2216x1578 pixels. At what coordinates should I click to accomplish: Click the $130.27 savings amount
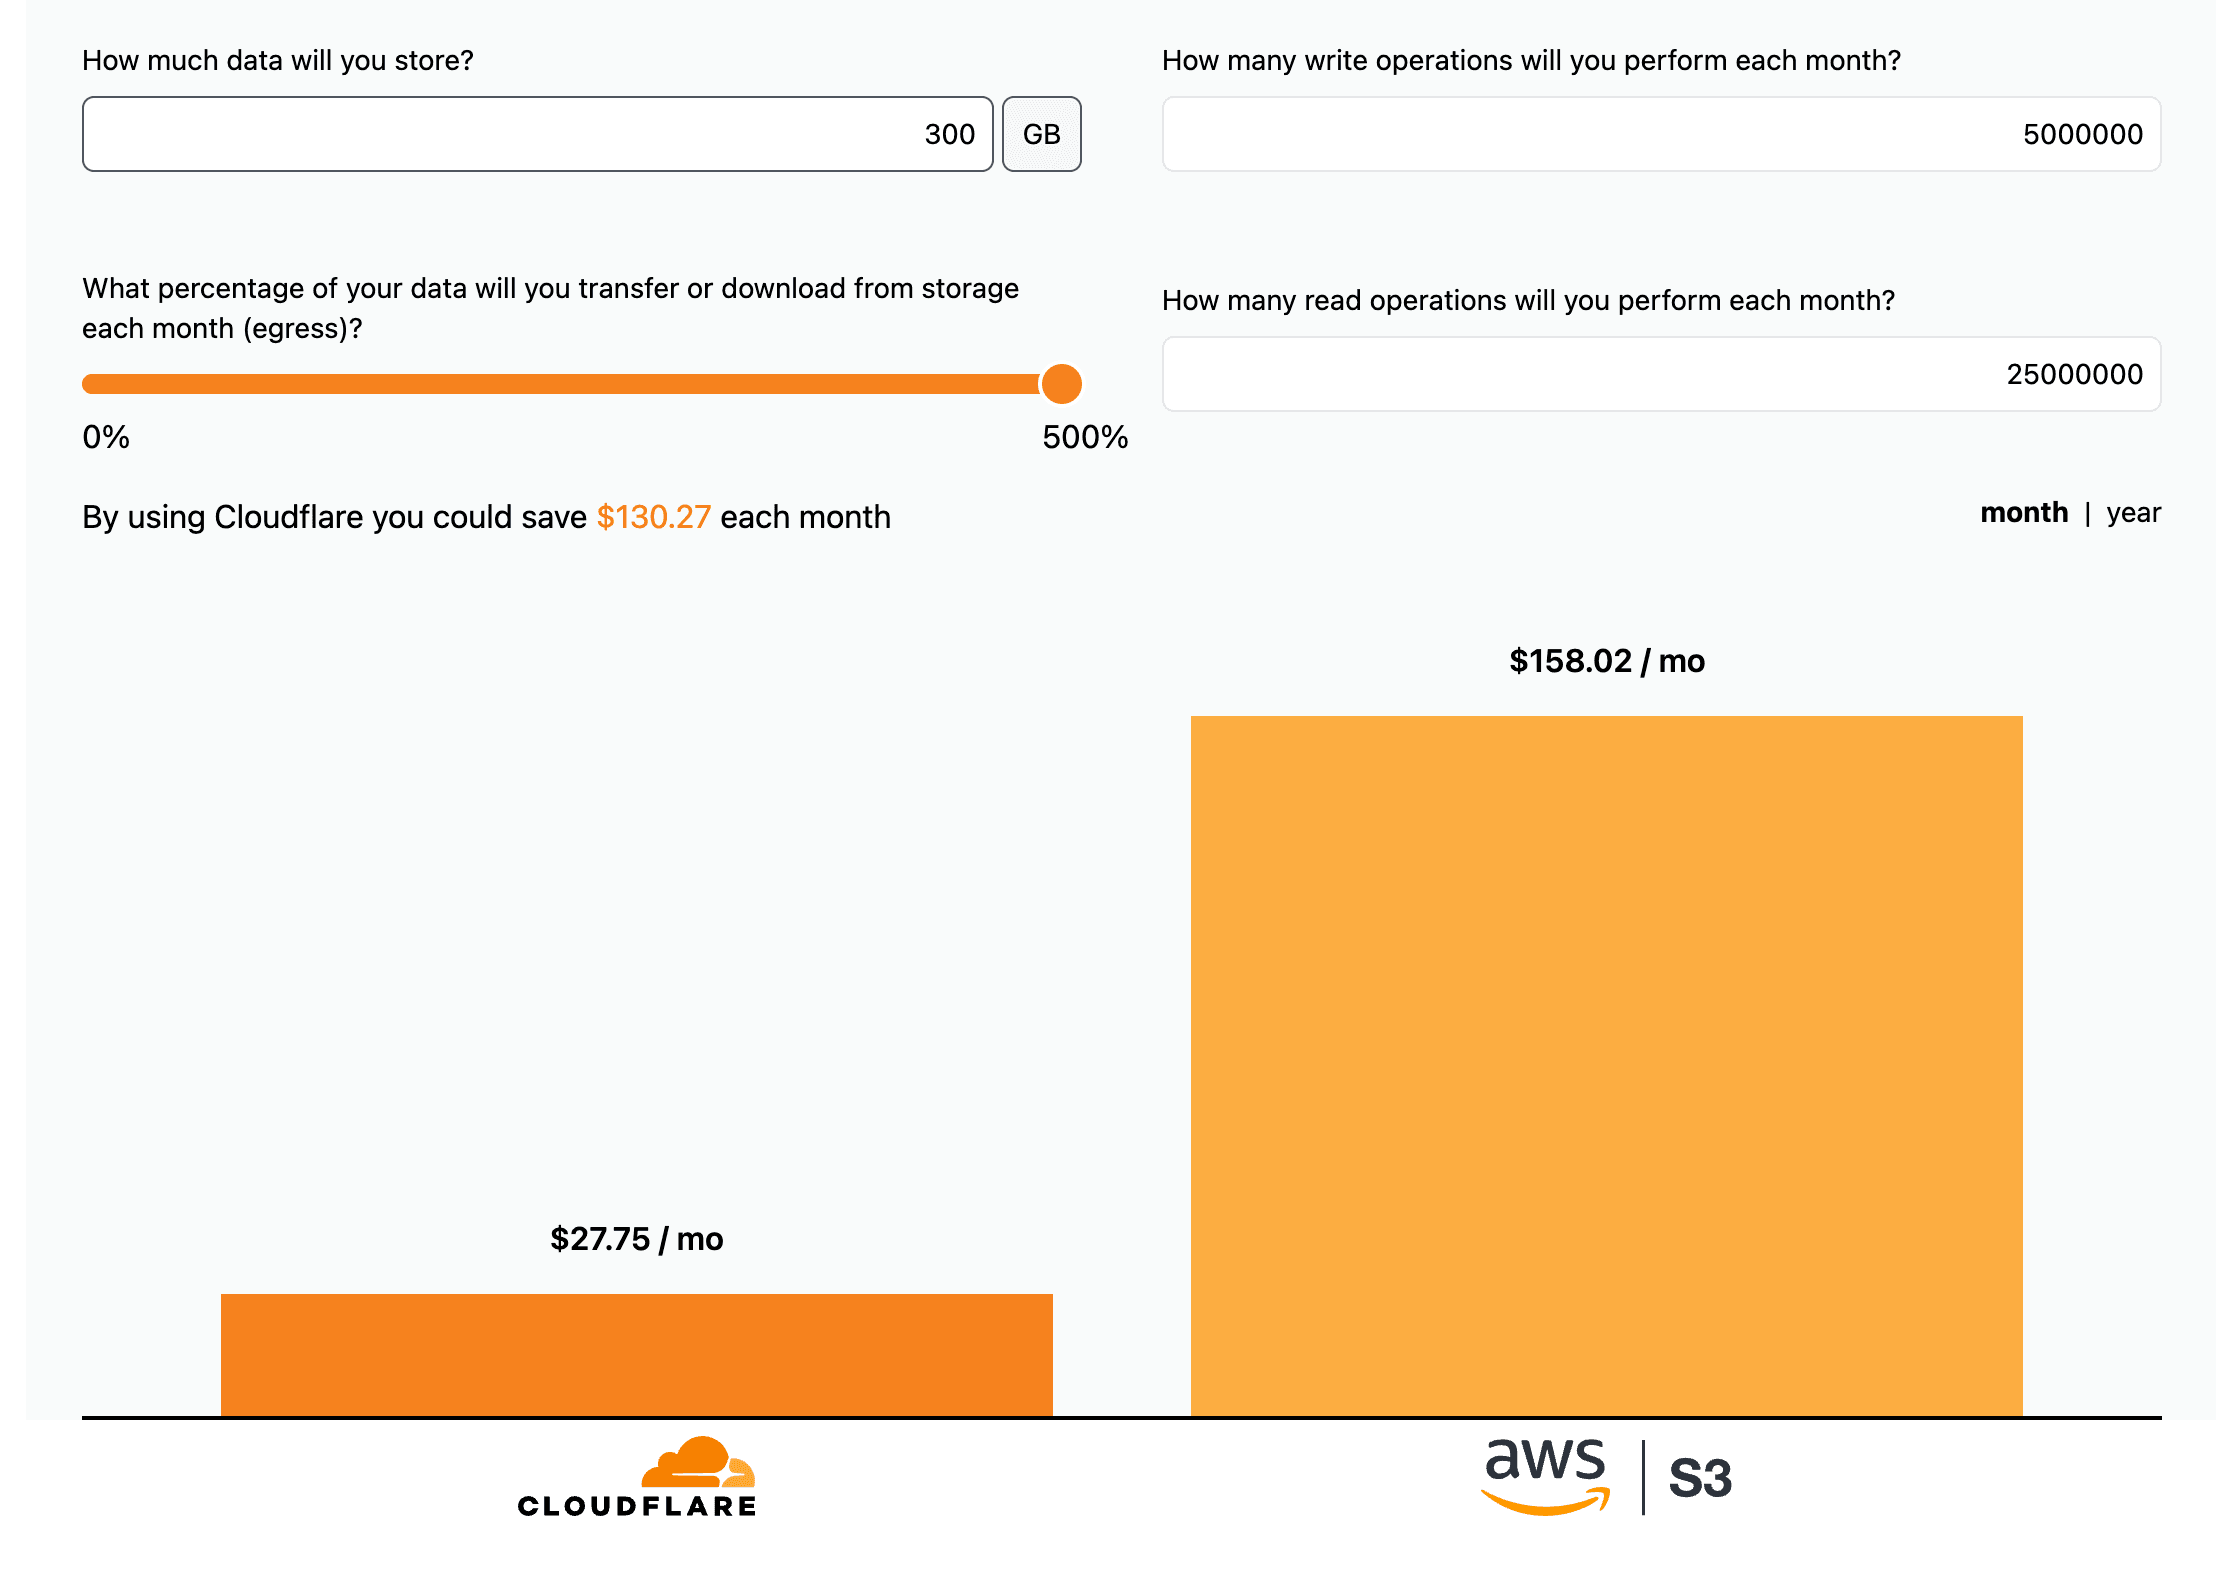[653, 517]
